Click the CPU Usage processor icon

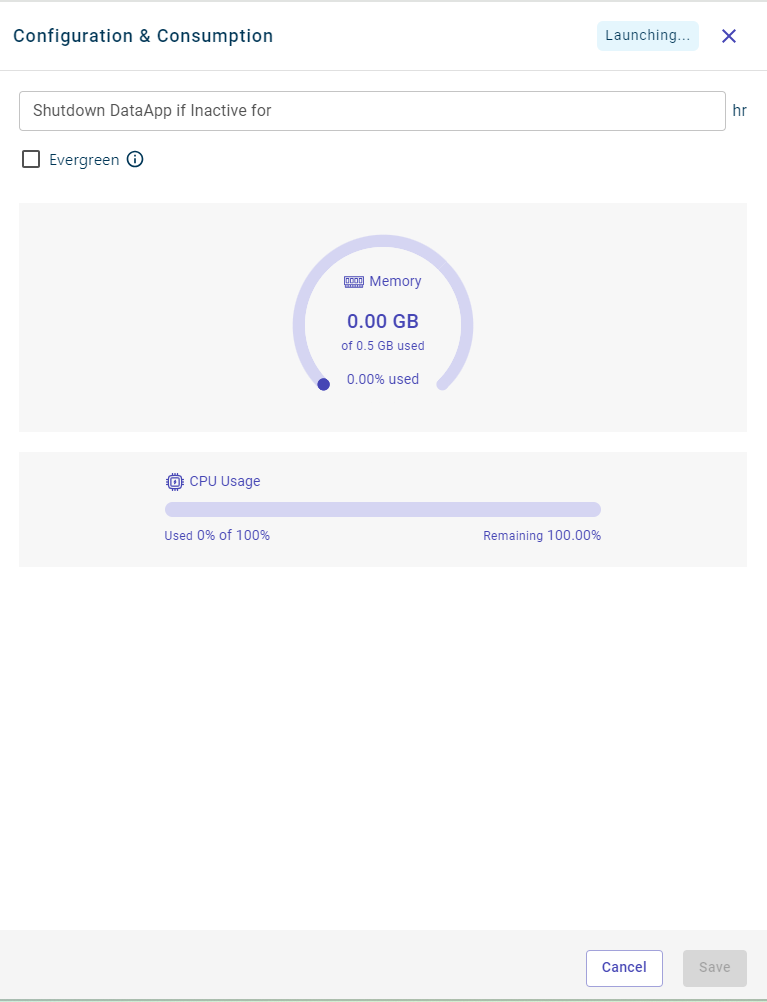(175, 481)
